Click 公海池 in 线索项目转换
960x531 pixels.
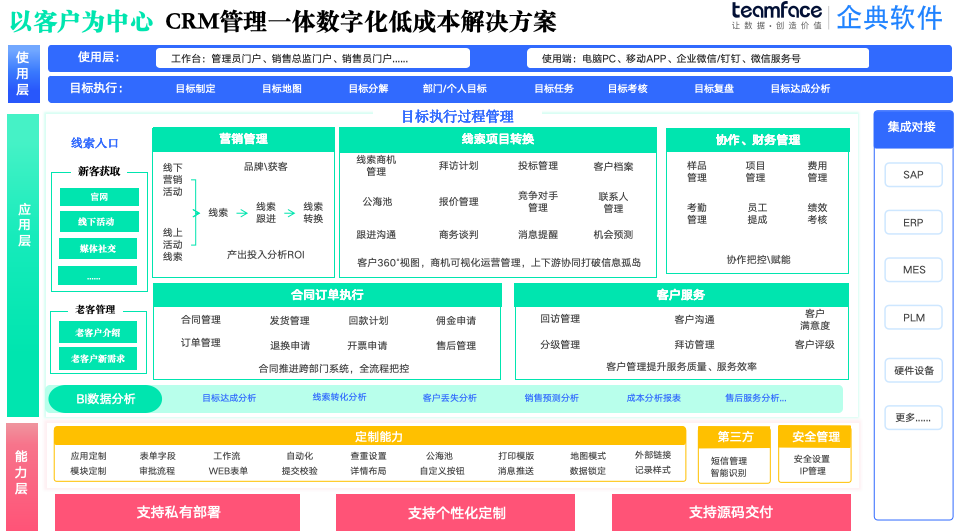(377, 201)
